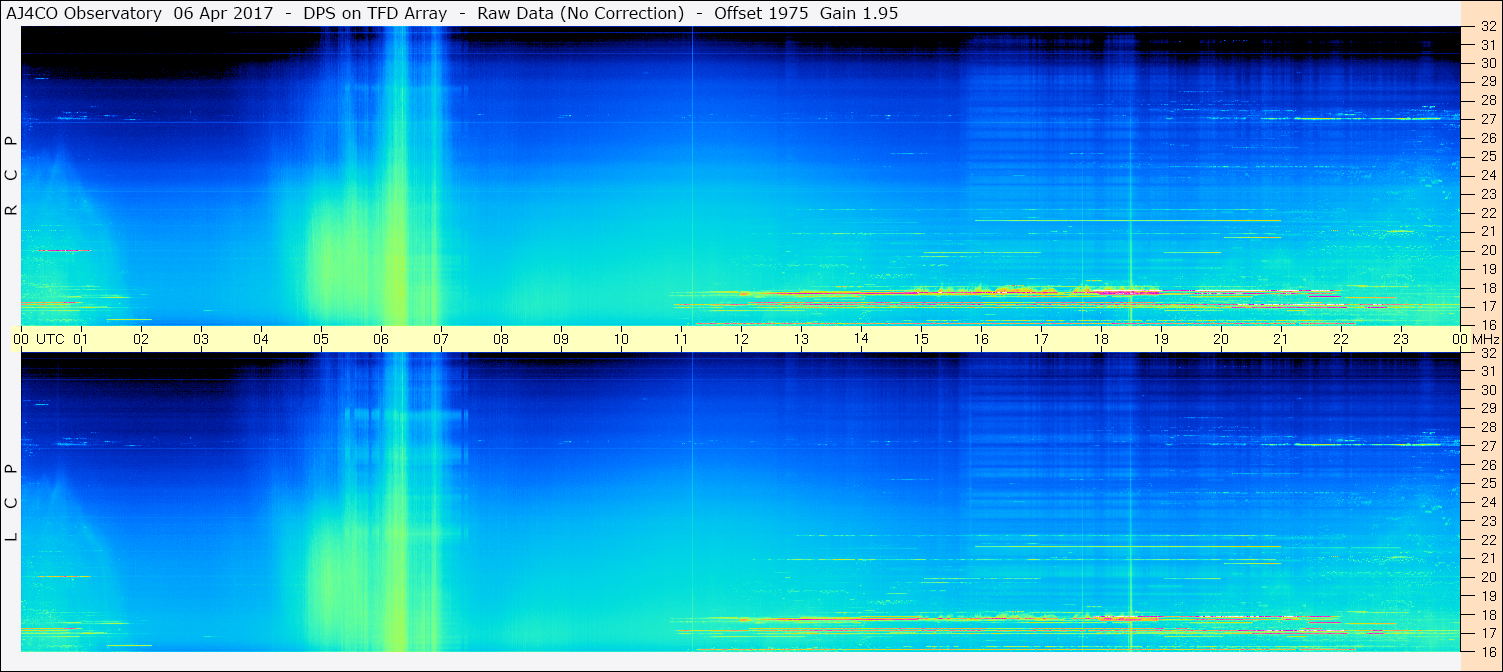1503x672 pixels.
Task: Click the 21 MHz label on LCP scale
Action: tap(1488, 558)
